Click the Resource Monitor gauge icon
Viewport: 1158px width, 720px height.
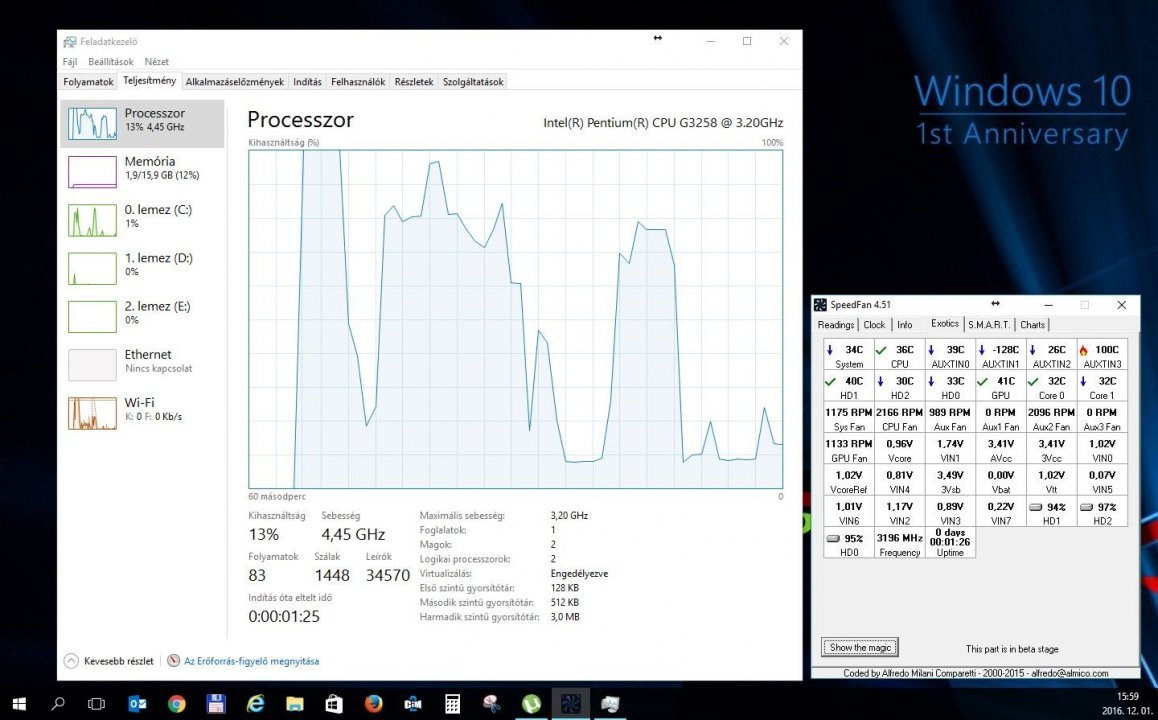tap(174, 661)
